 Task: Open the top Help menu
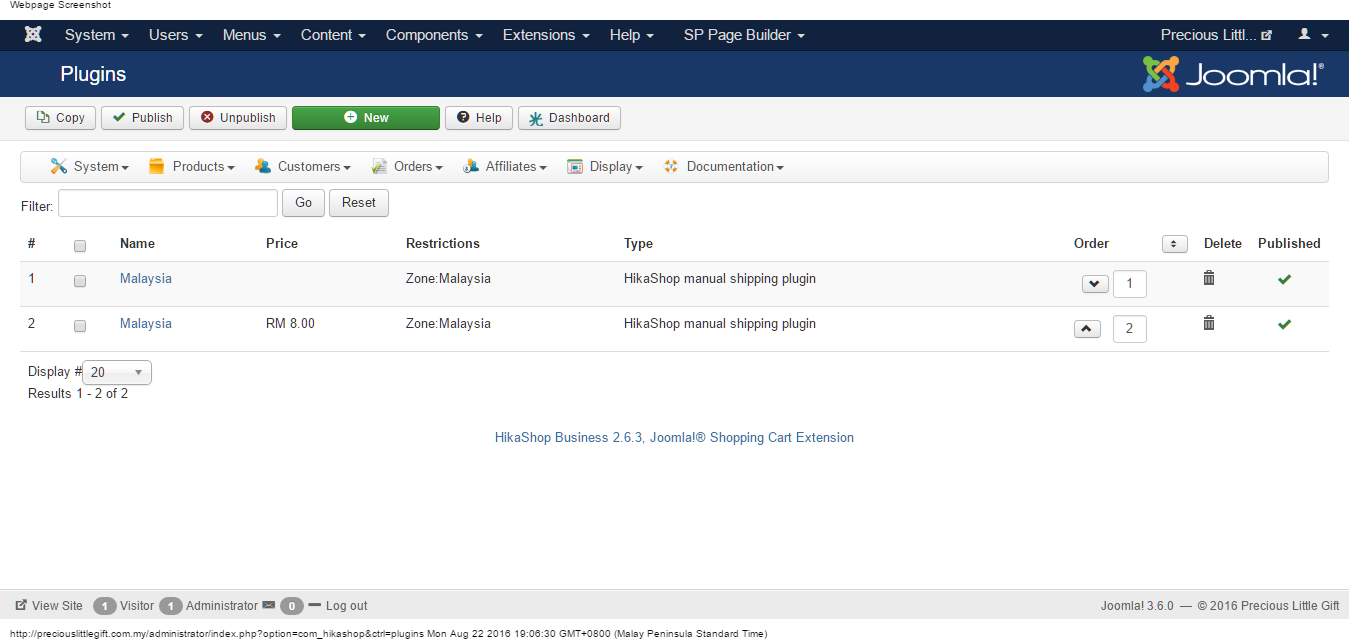(x=632, y=35)
